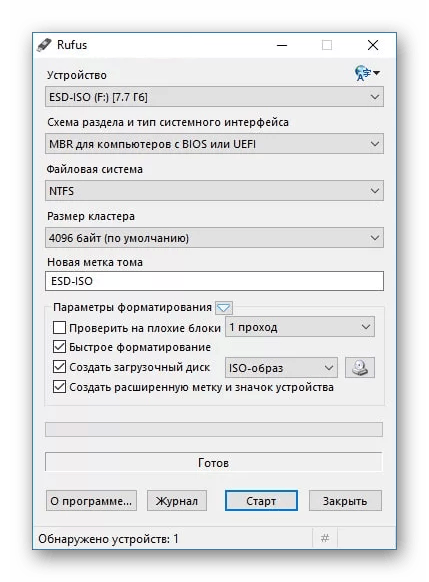
Task: Open the device dropdown showing ESD-ISO (F:)
Action: [x=214, y=97]
